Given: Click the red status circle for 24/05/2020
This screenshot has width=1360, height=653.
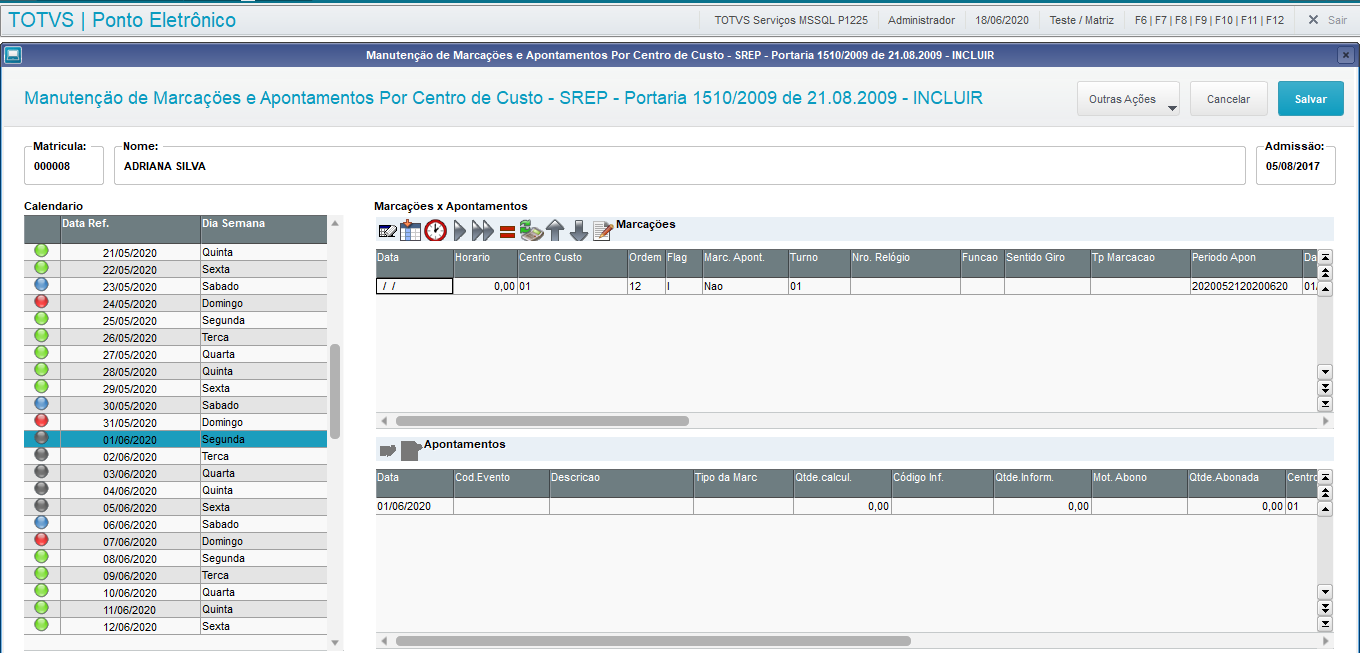Looking at the screenshot, I should (41, 302).
